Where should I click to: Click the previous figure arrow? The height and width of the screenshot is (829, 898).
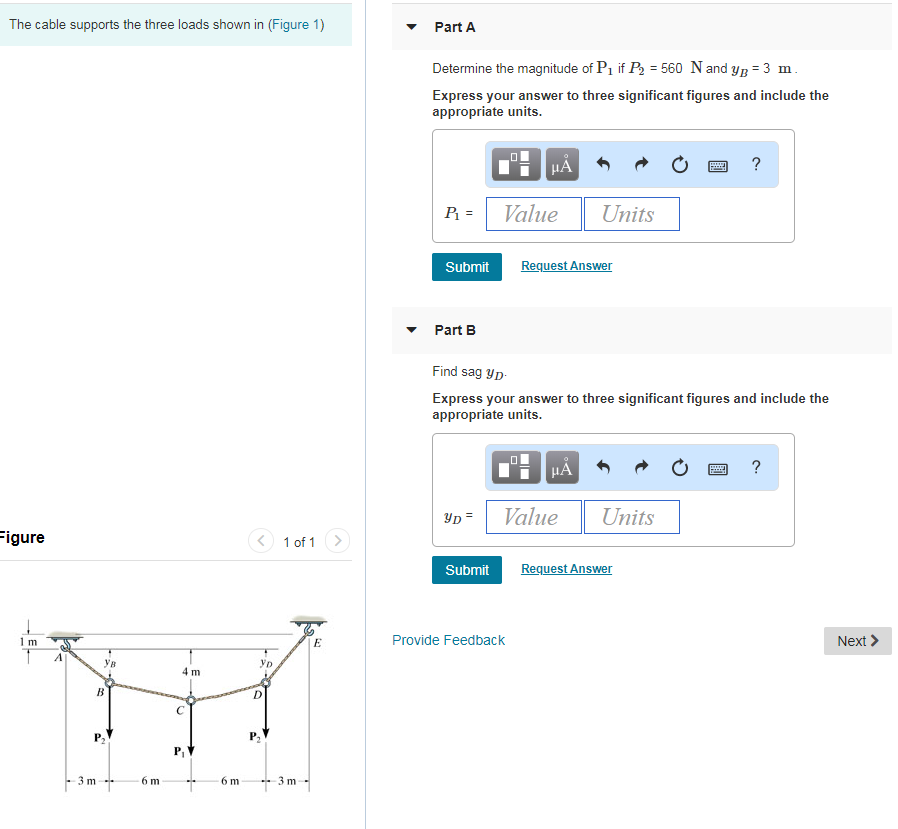coord(260,541)
